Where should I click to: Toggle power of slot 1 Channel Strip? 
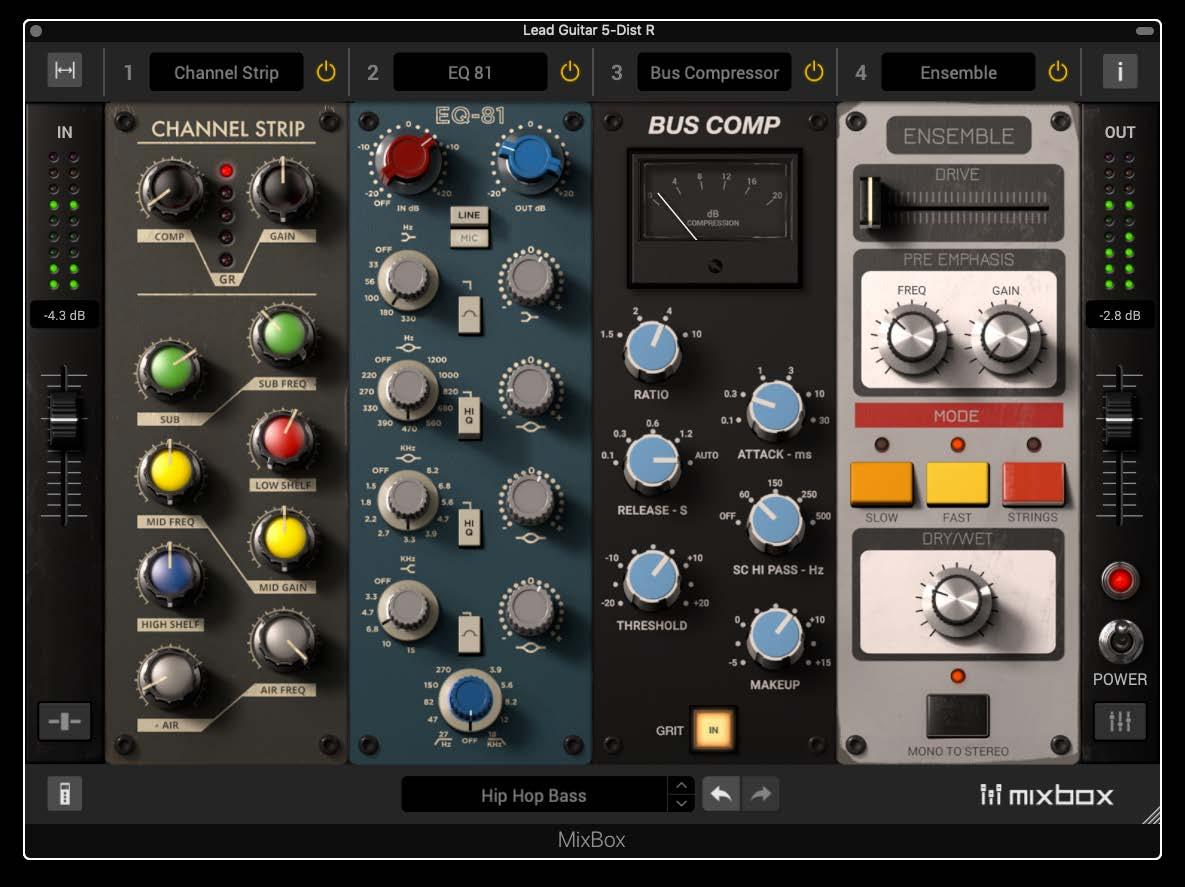pyautogui.click(x=326, y=73)
